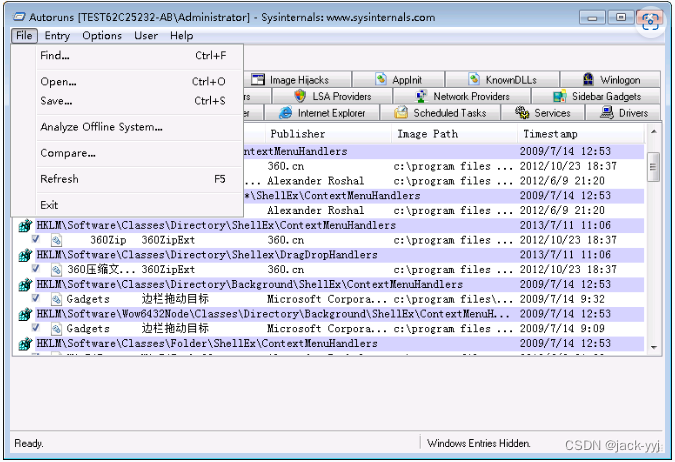Click Network Providers tab icon
Viewport: 675px width, 462px height.
click(x=421, y=96)
